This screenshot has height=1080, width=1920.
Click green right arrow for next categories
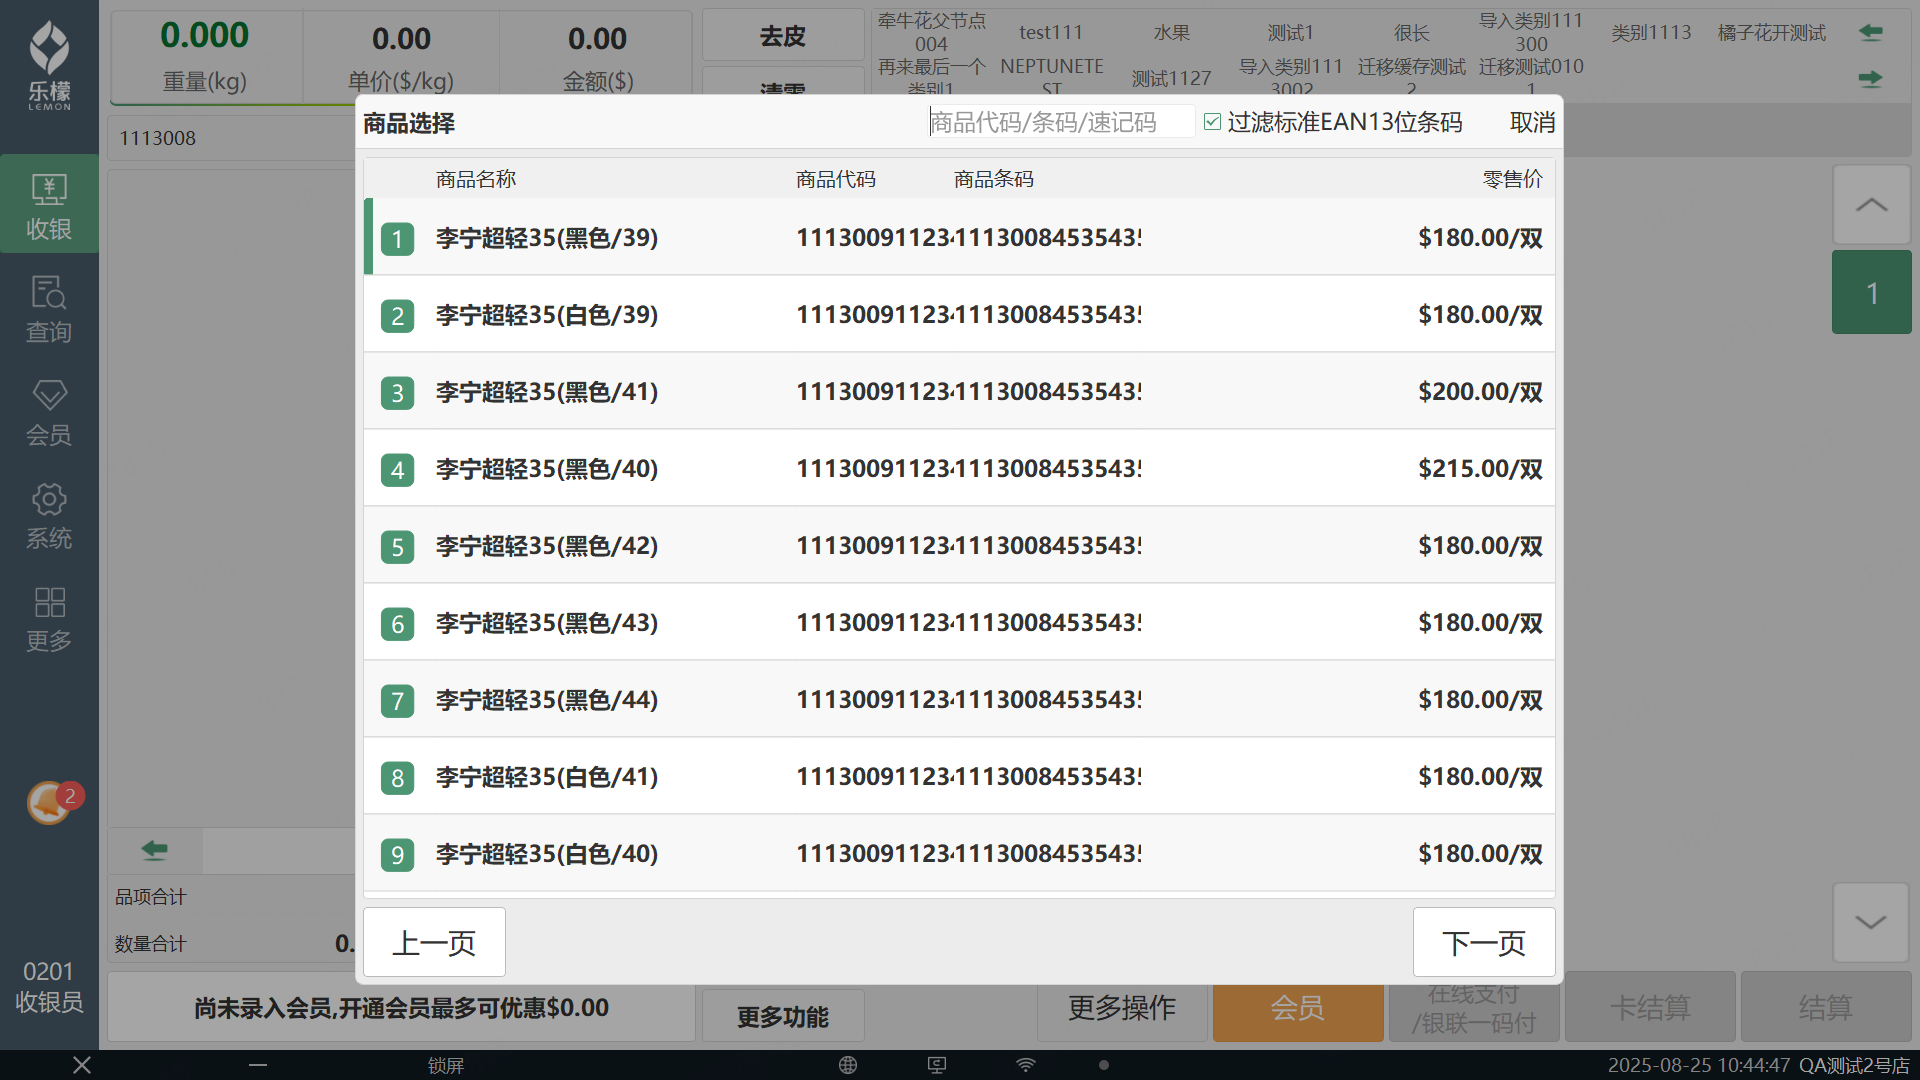coord(1870,78)
